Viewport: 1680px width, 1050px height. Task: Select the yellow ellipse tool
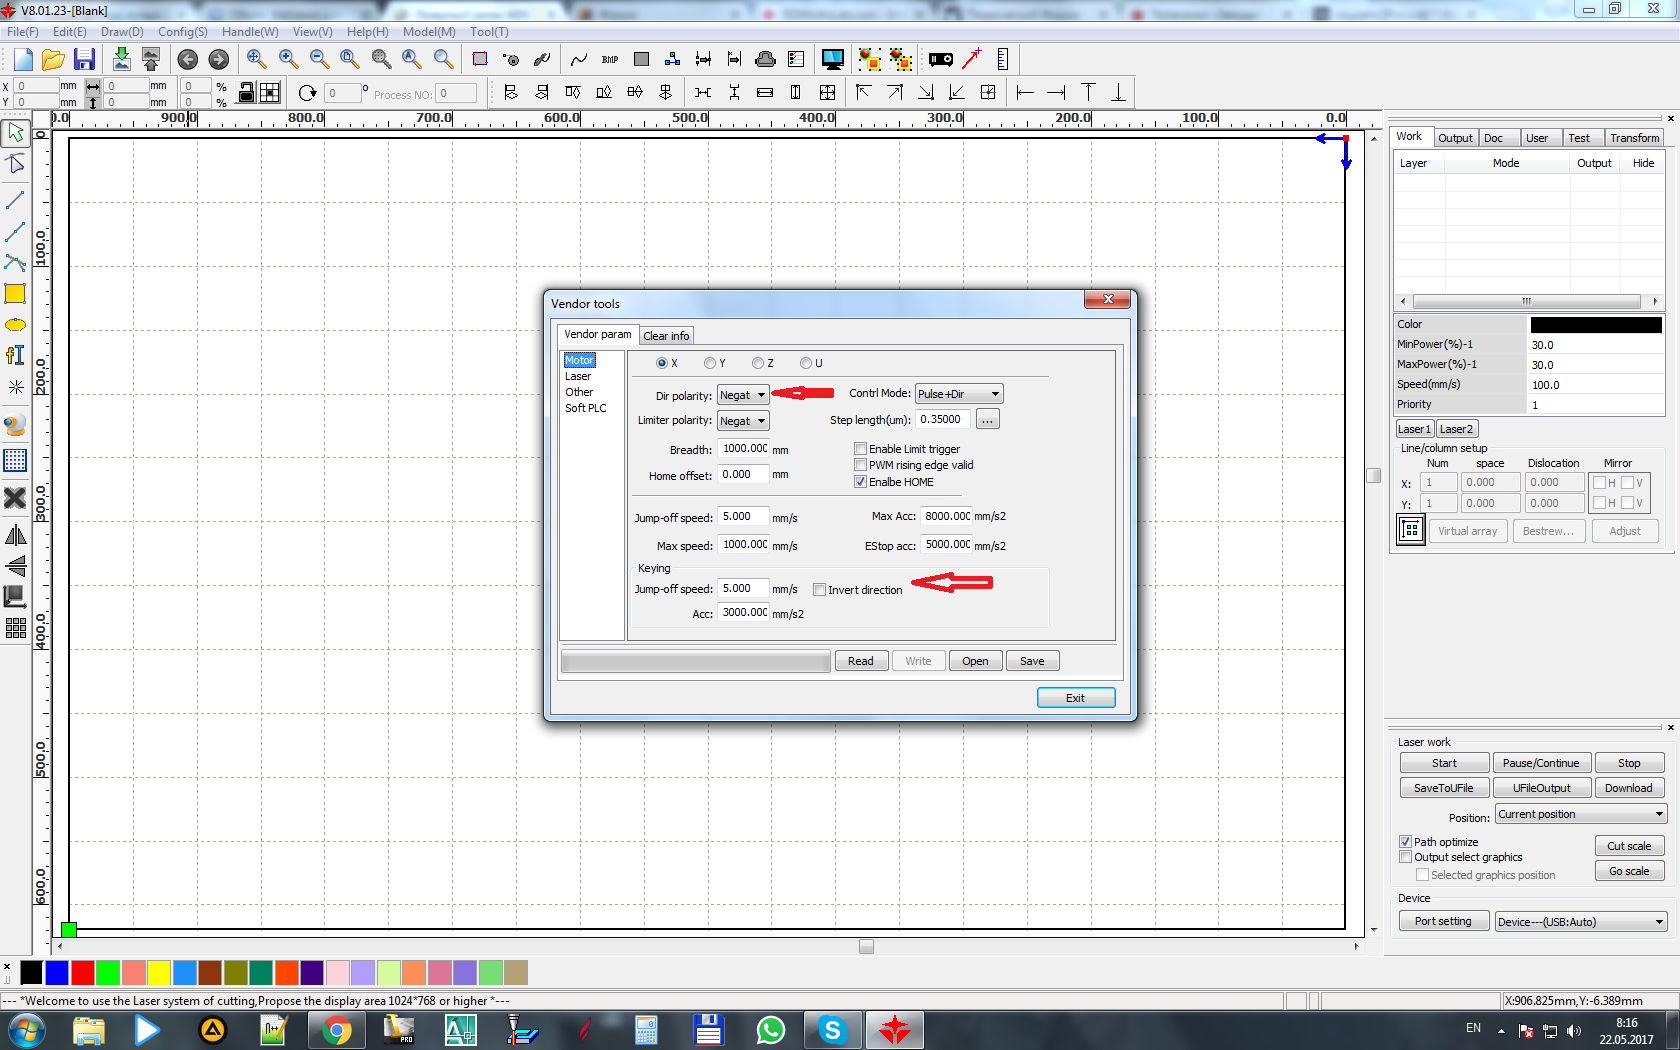coord(15,325)
